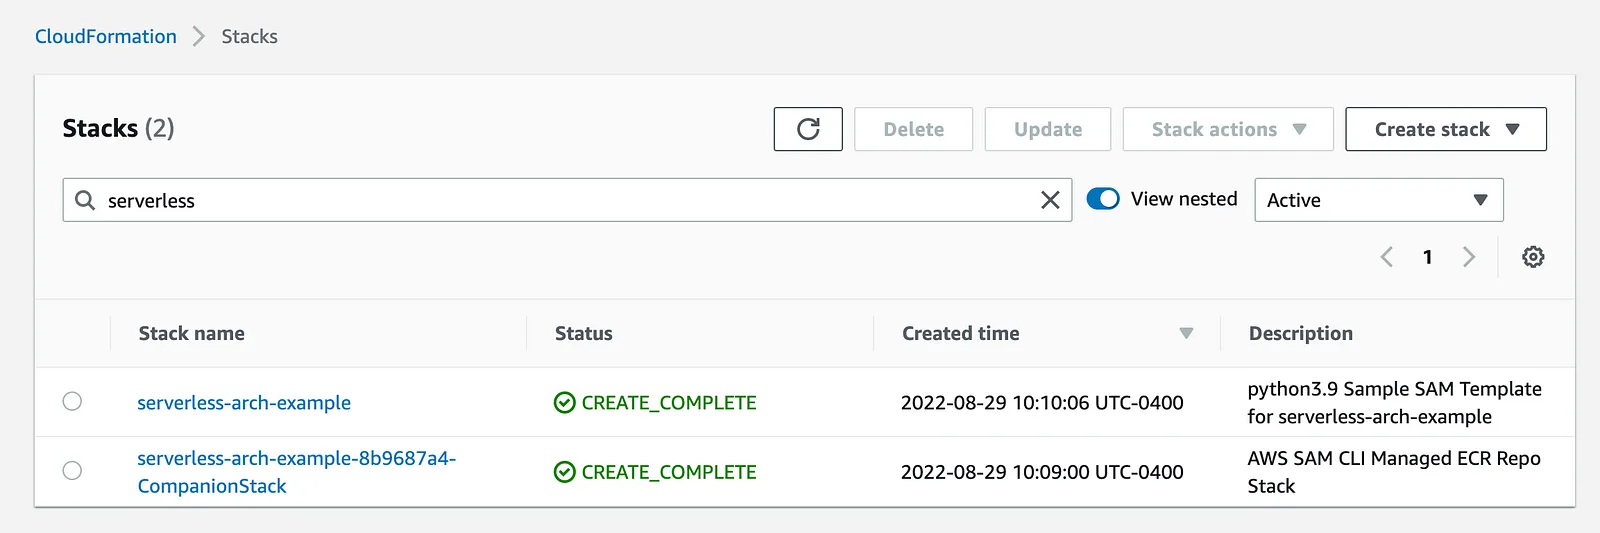Click the python3.9 Sample SAM Template description
1600x533 pixels.
click(x=1394, y=403)
